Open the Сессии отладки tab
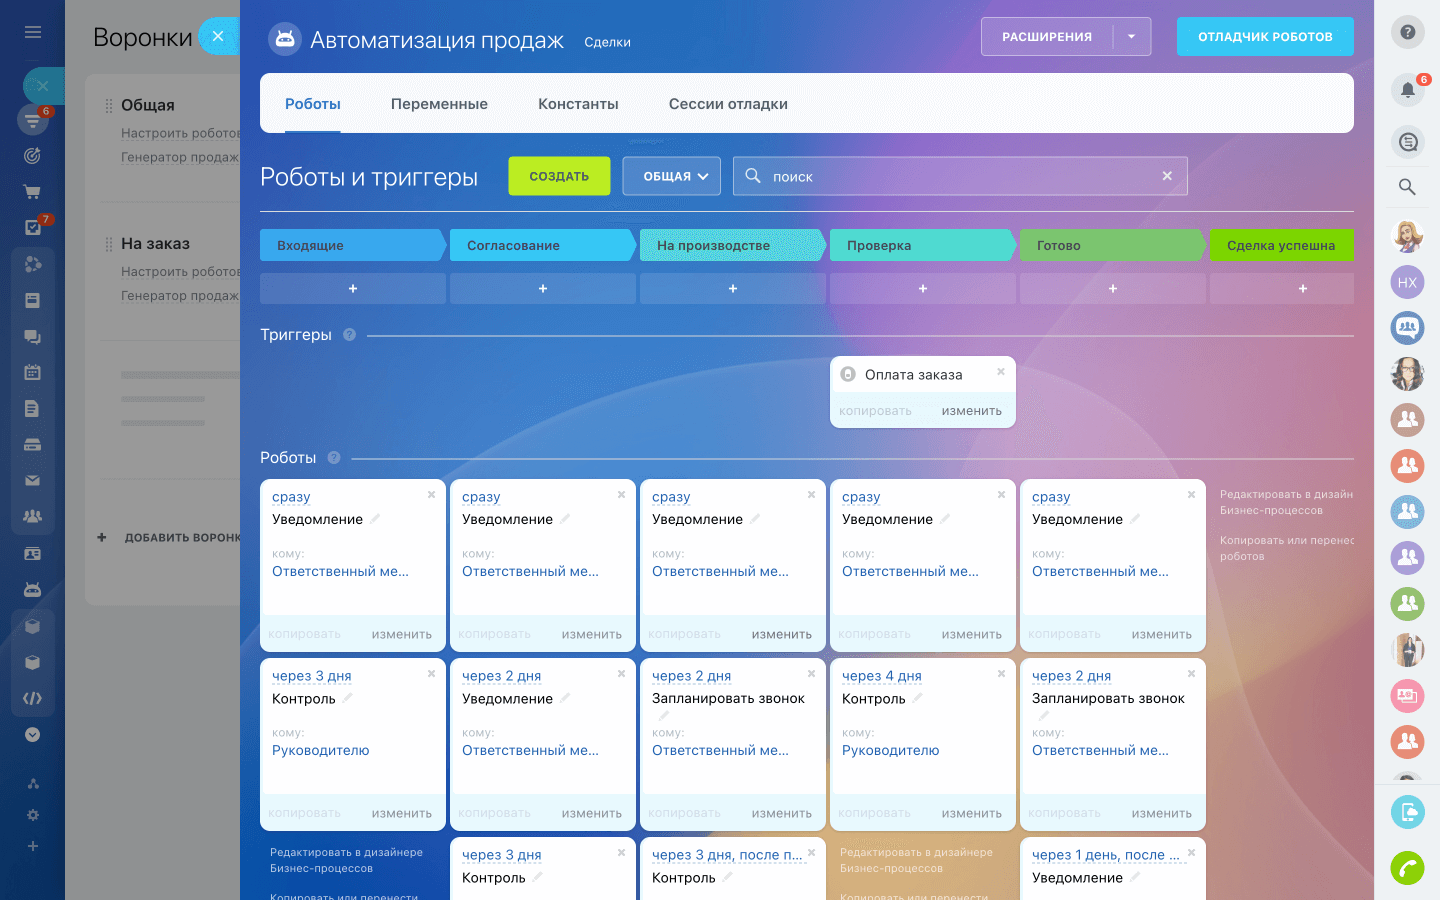This screenshot has width=1440, height=900. click(728, 103)
